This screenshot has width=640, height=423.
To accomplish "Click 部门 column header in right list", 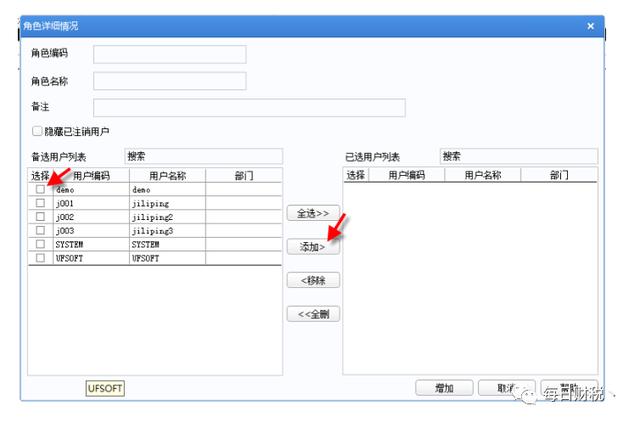I will (558, 175).
